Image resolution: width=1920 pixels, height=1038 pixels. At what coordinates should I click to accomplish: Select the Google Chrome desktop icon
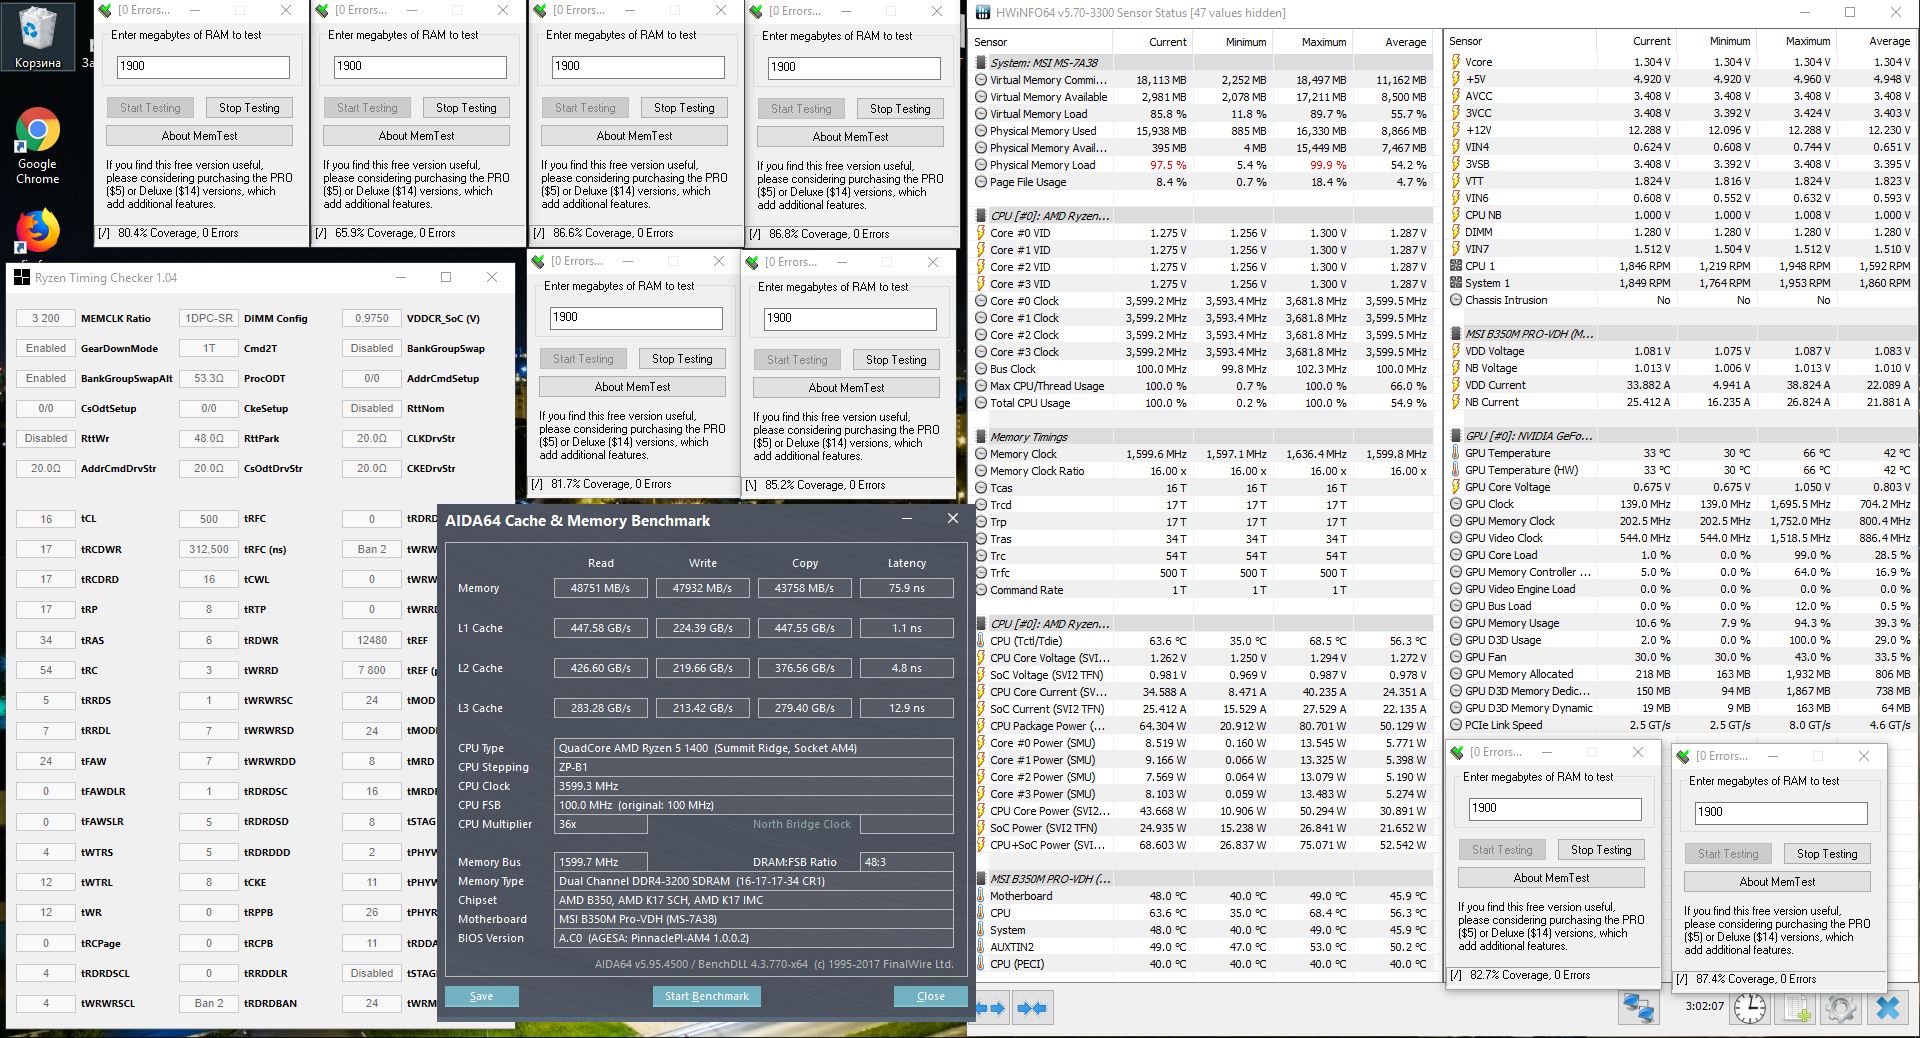point(38,146)
